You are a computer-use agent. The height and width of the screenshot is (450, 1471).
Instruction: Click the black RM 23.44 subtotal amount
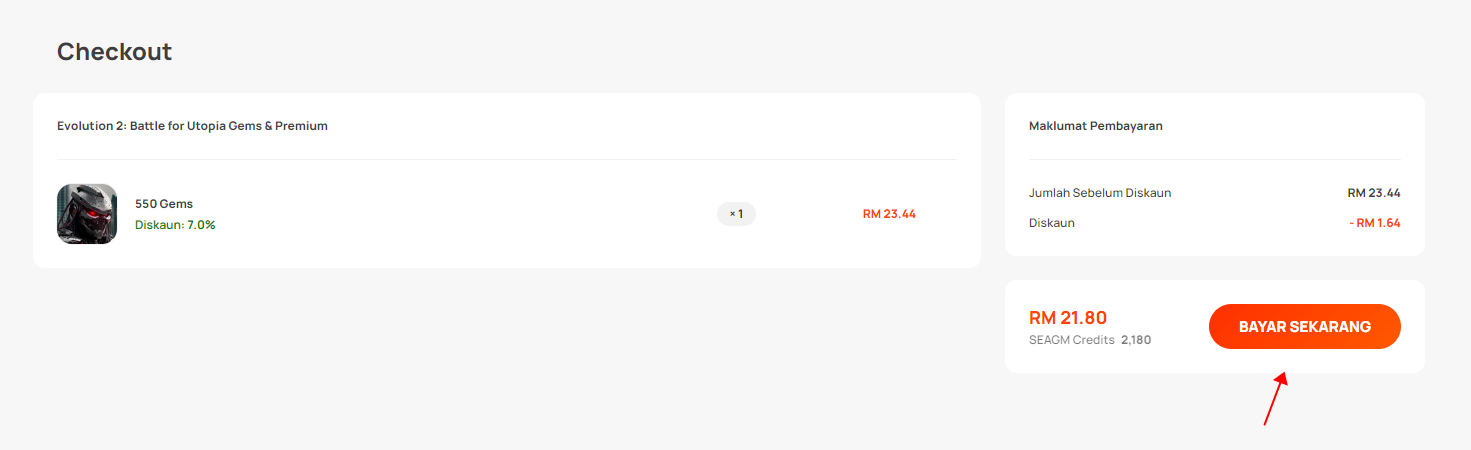point(1374,193)
